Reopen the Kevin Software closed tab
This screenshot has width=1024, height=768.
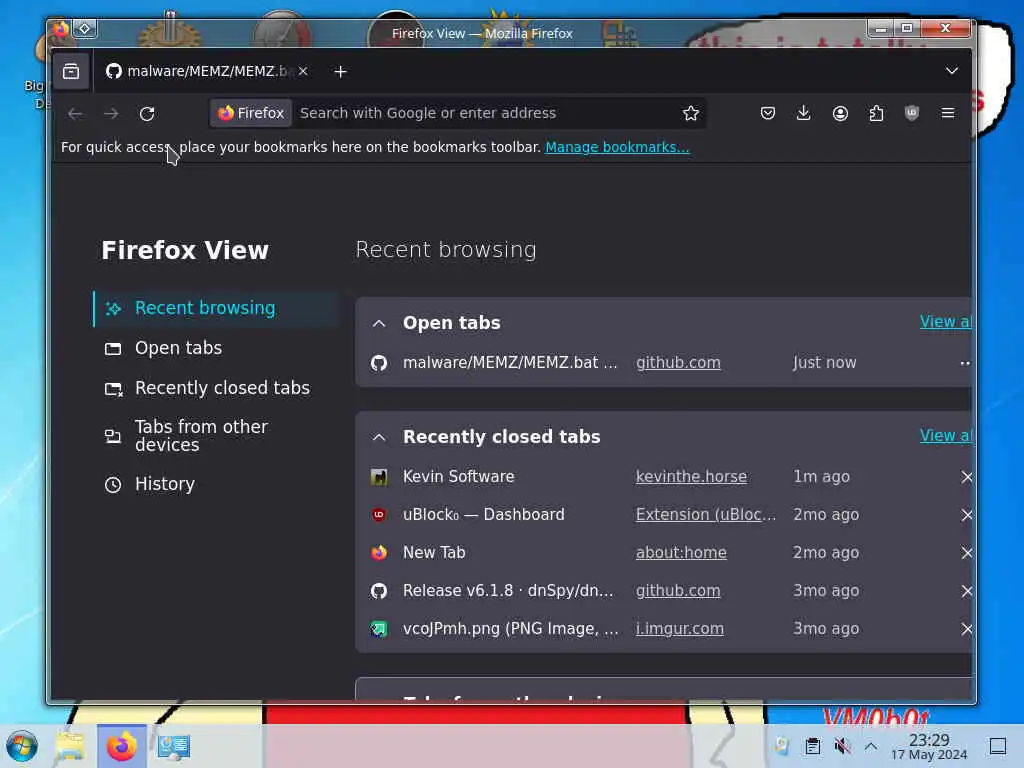458,477
